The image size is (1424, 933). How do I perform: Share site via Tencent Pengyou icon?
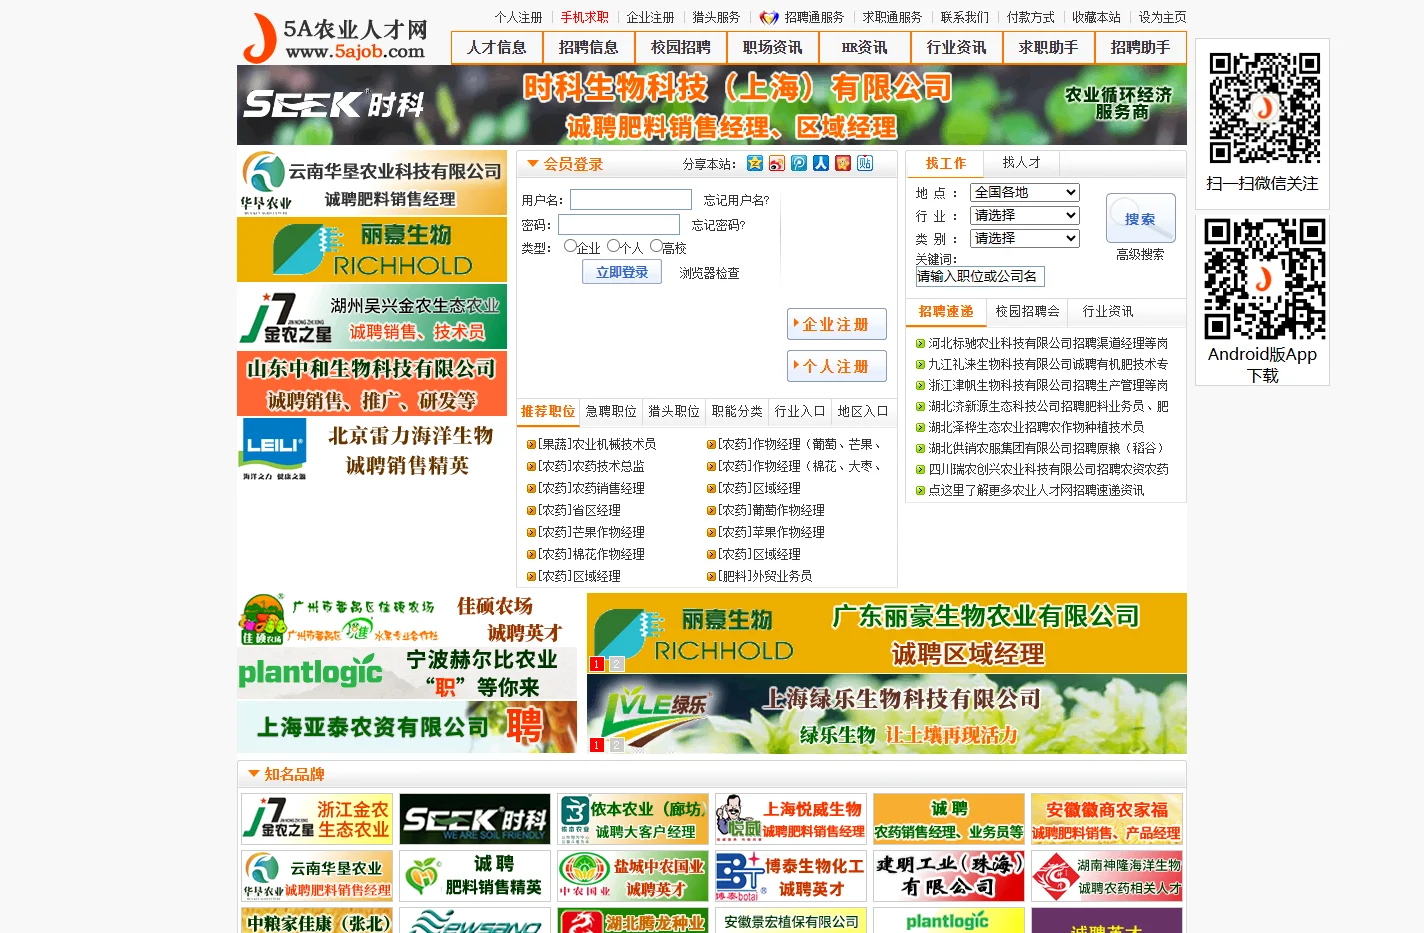point(799,163)
